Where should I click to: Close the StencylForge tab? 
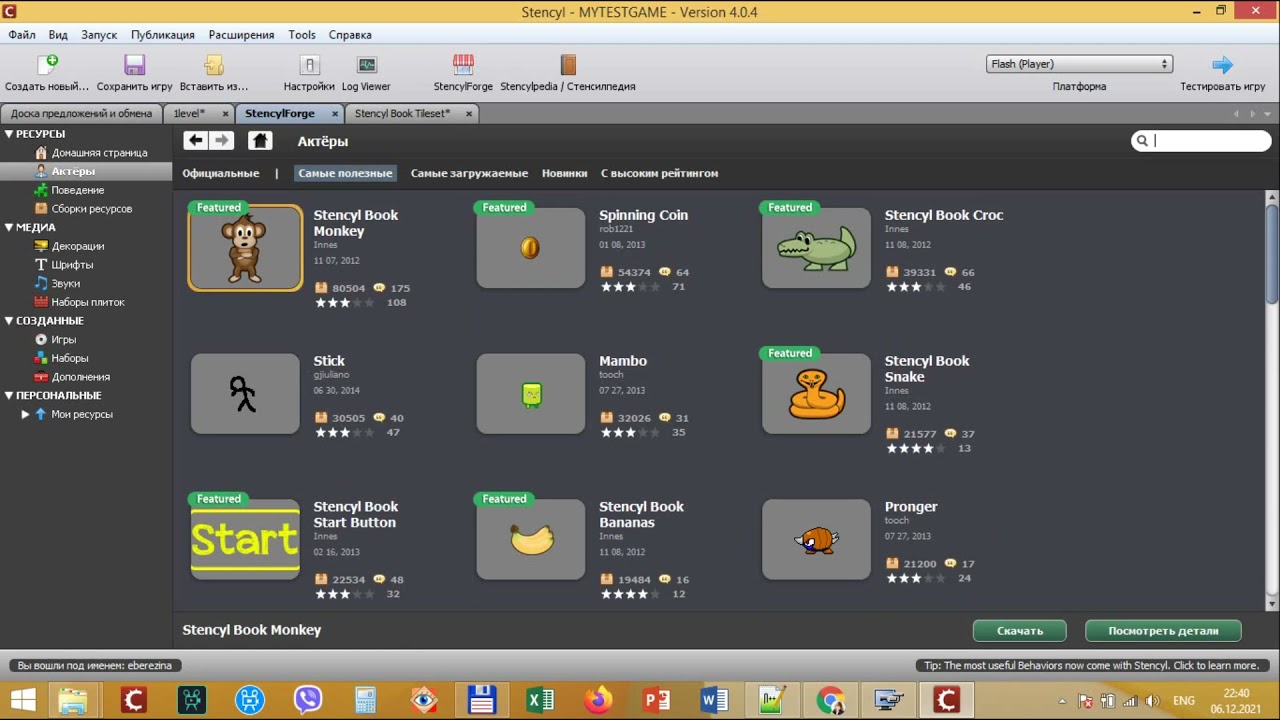tap(335, 114)
